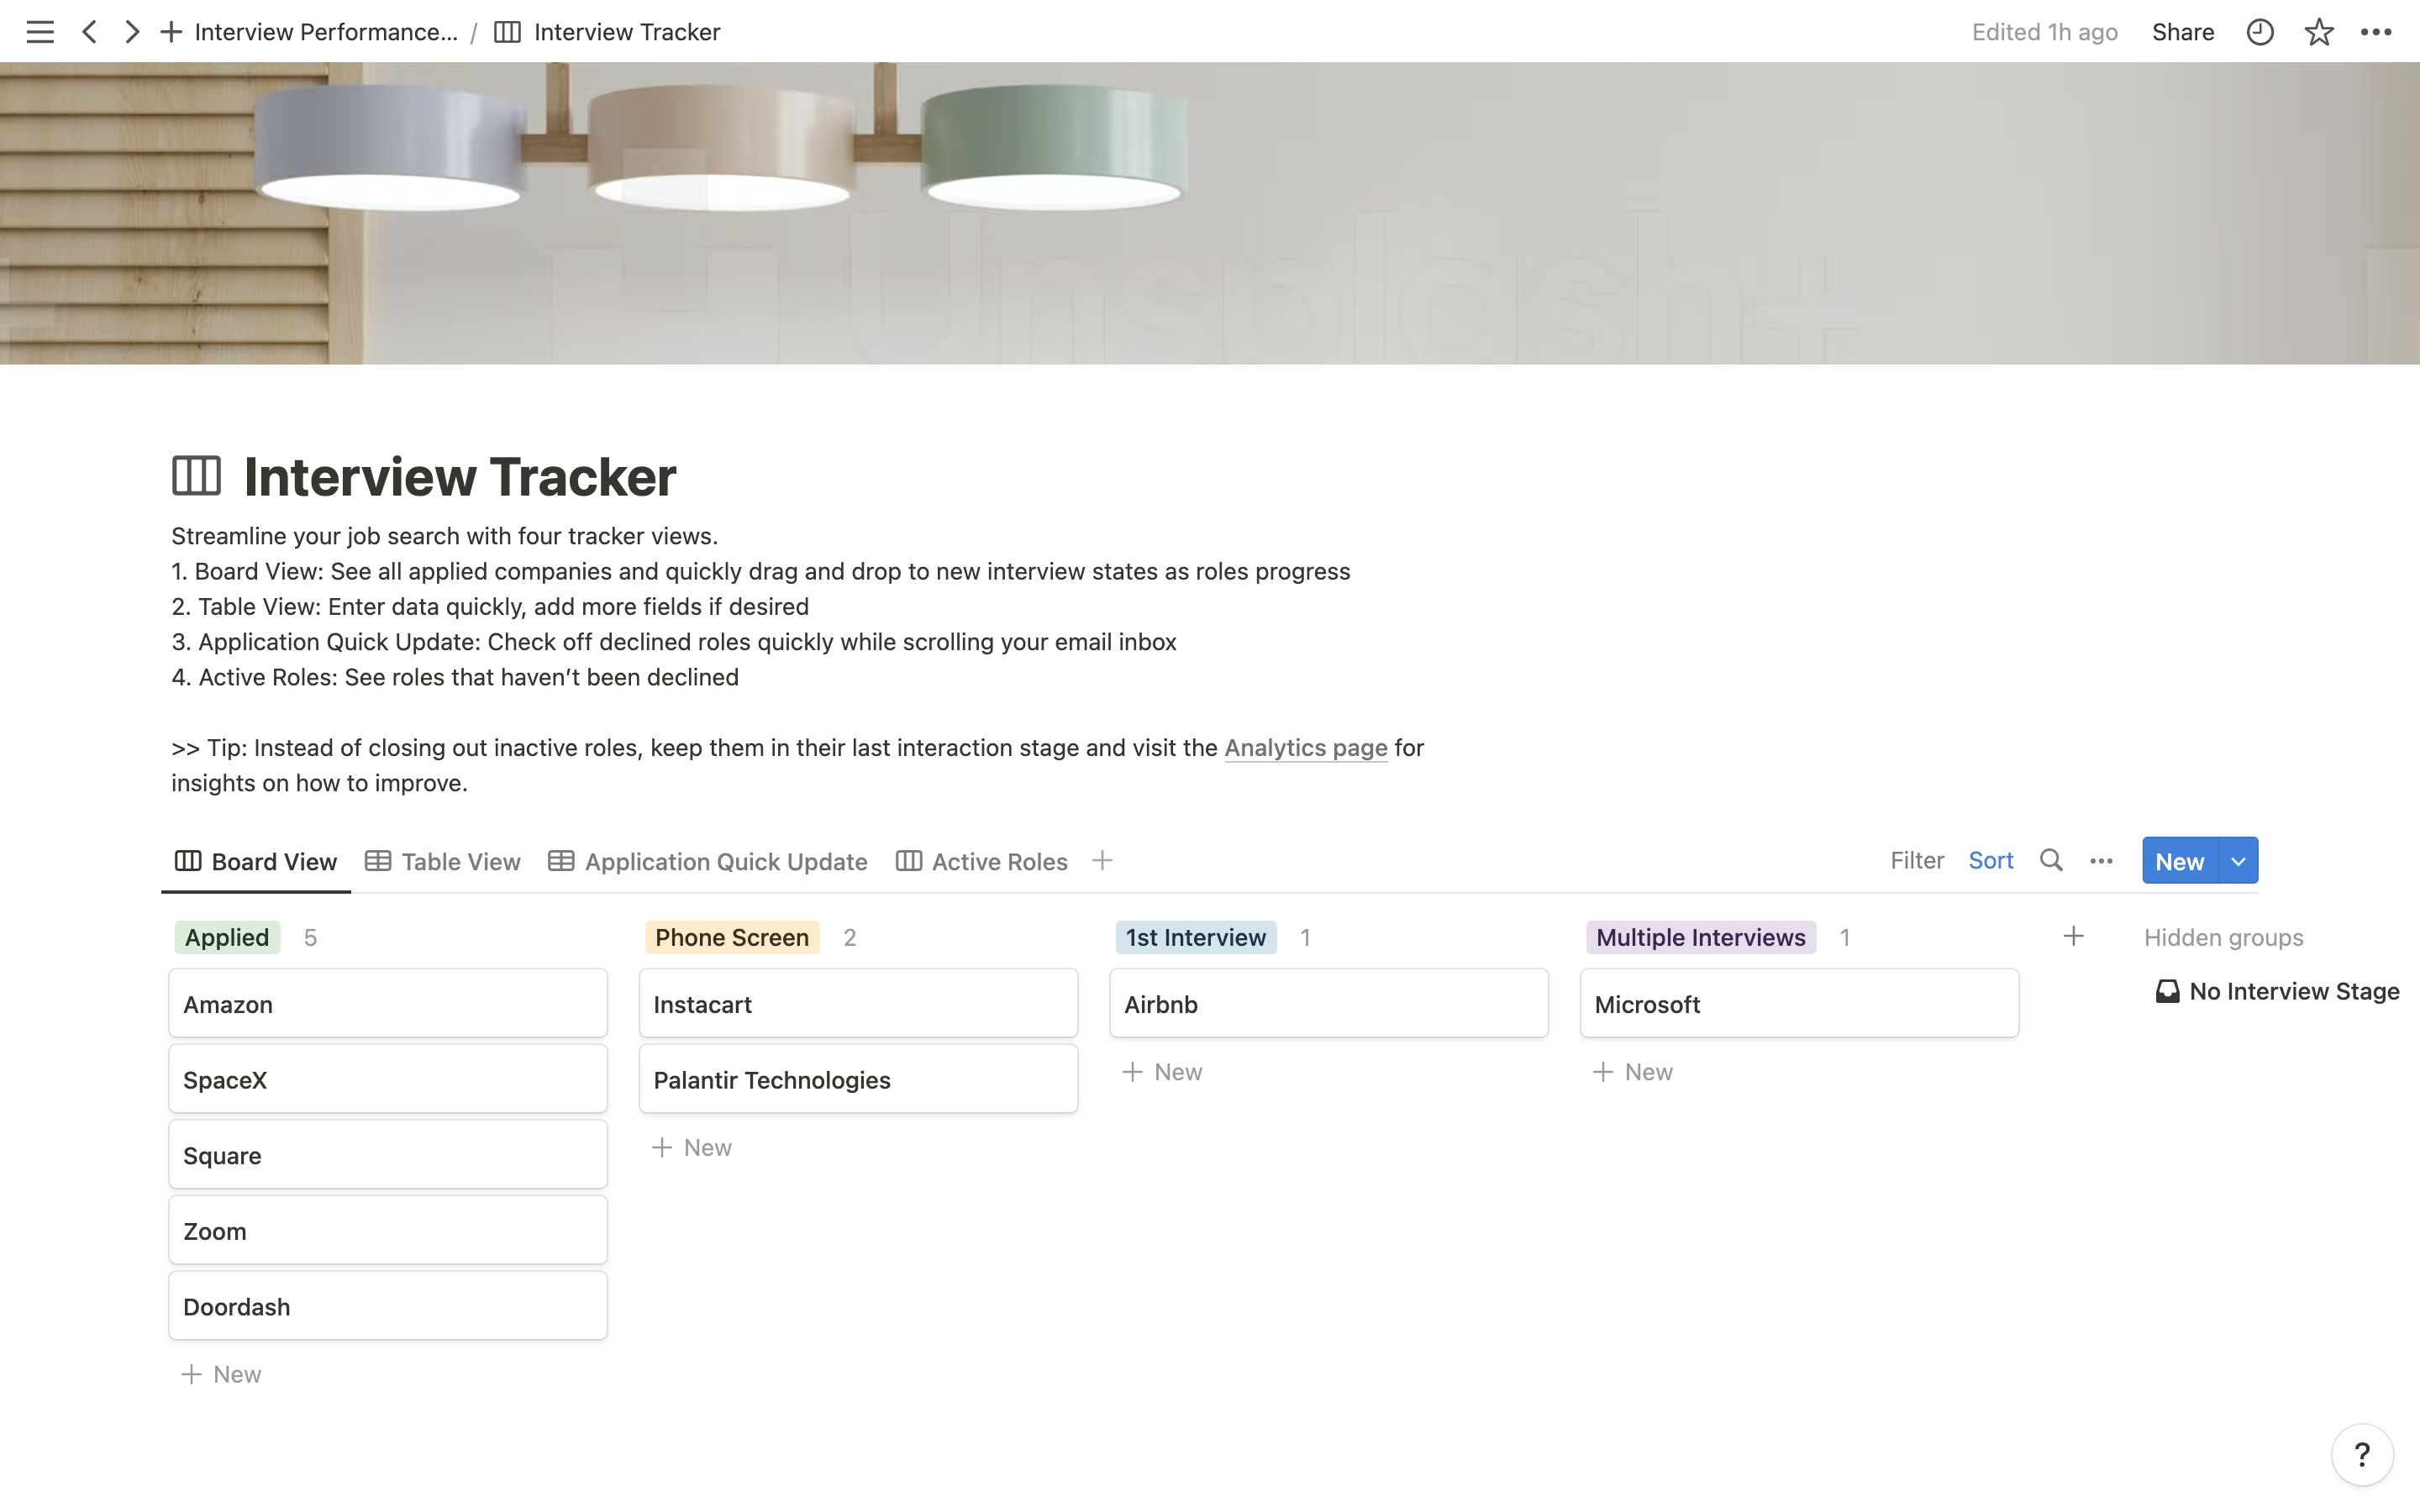
Task: Click the page cover image
Action: [x=1210, y=213]
